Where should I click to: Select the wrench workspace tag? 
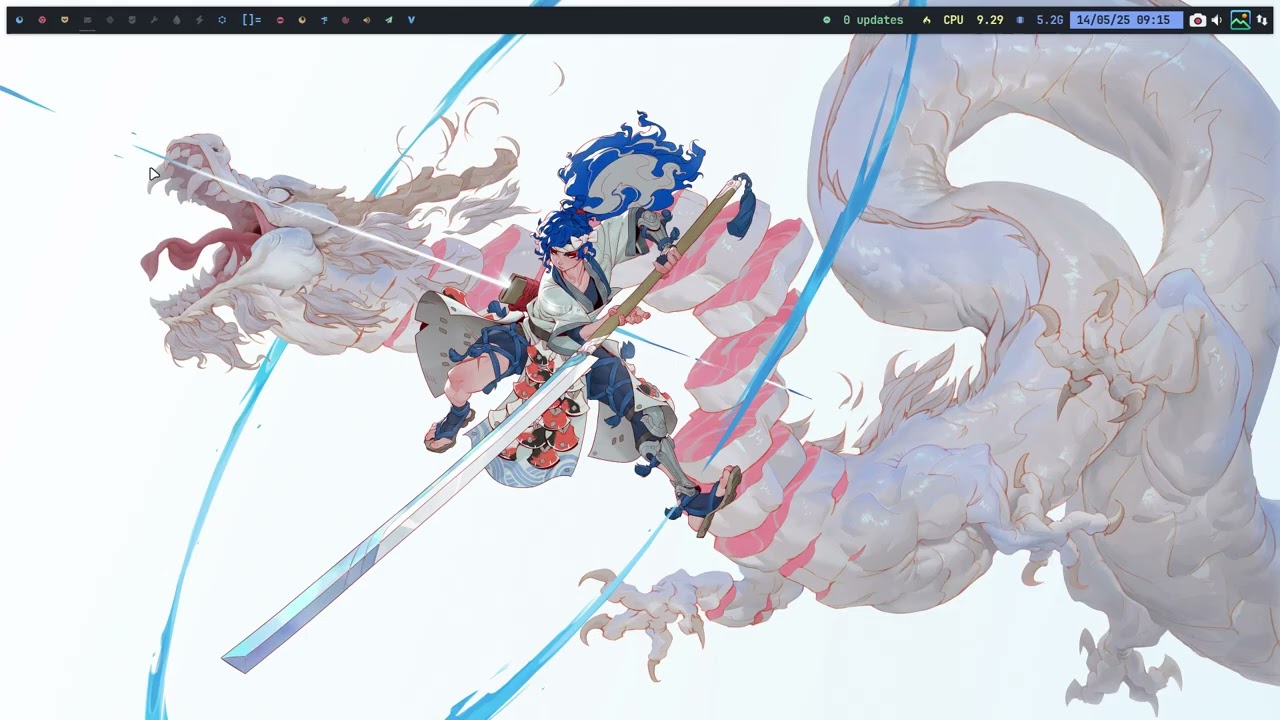[154, 20]
